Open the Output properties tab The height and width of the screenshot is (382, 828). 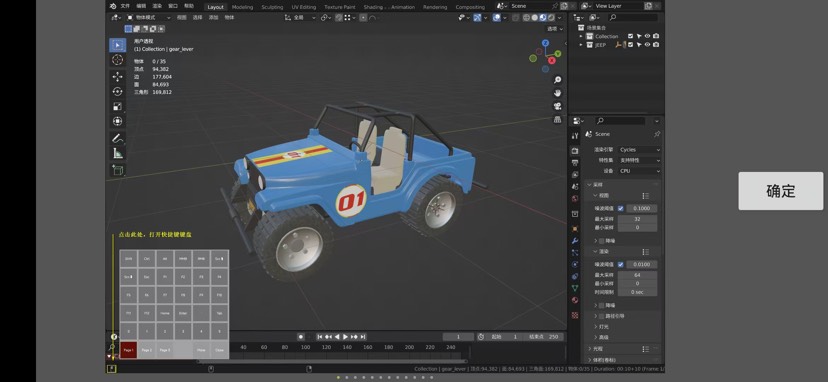pos(575,162)
